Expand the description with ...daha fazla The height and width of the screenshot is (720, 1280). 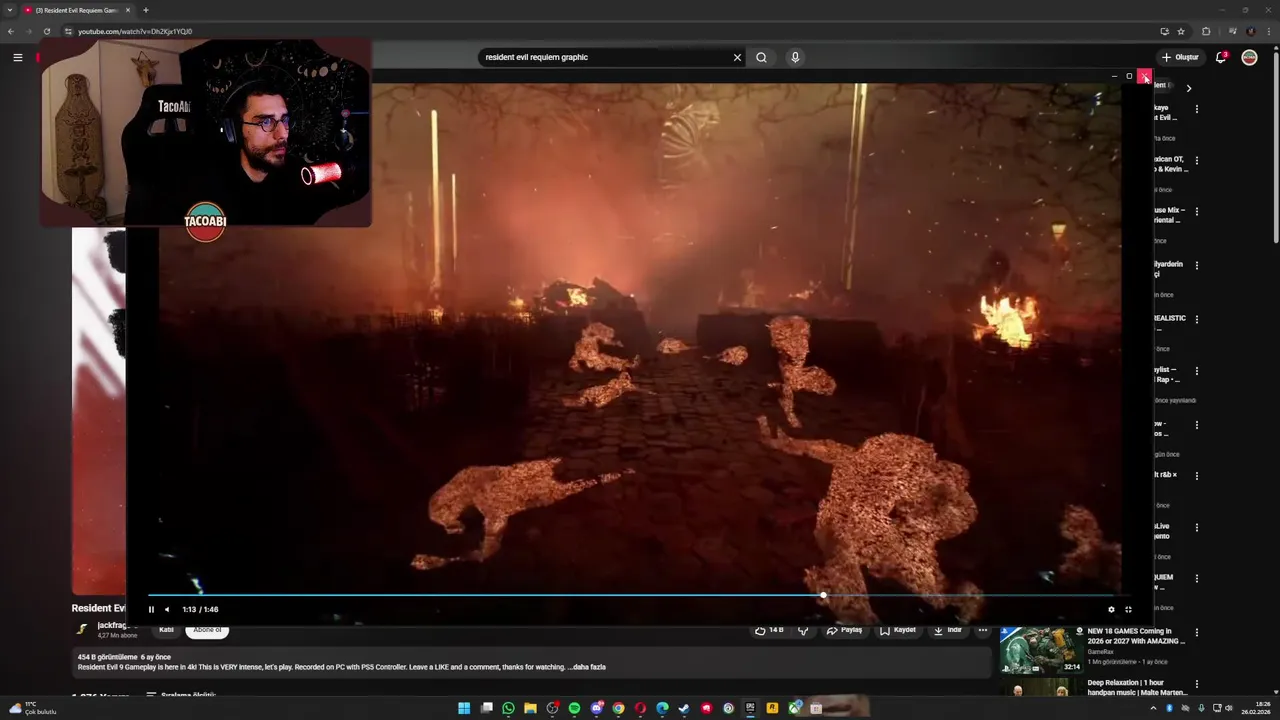(x=588, y=667)
